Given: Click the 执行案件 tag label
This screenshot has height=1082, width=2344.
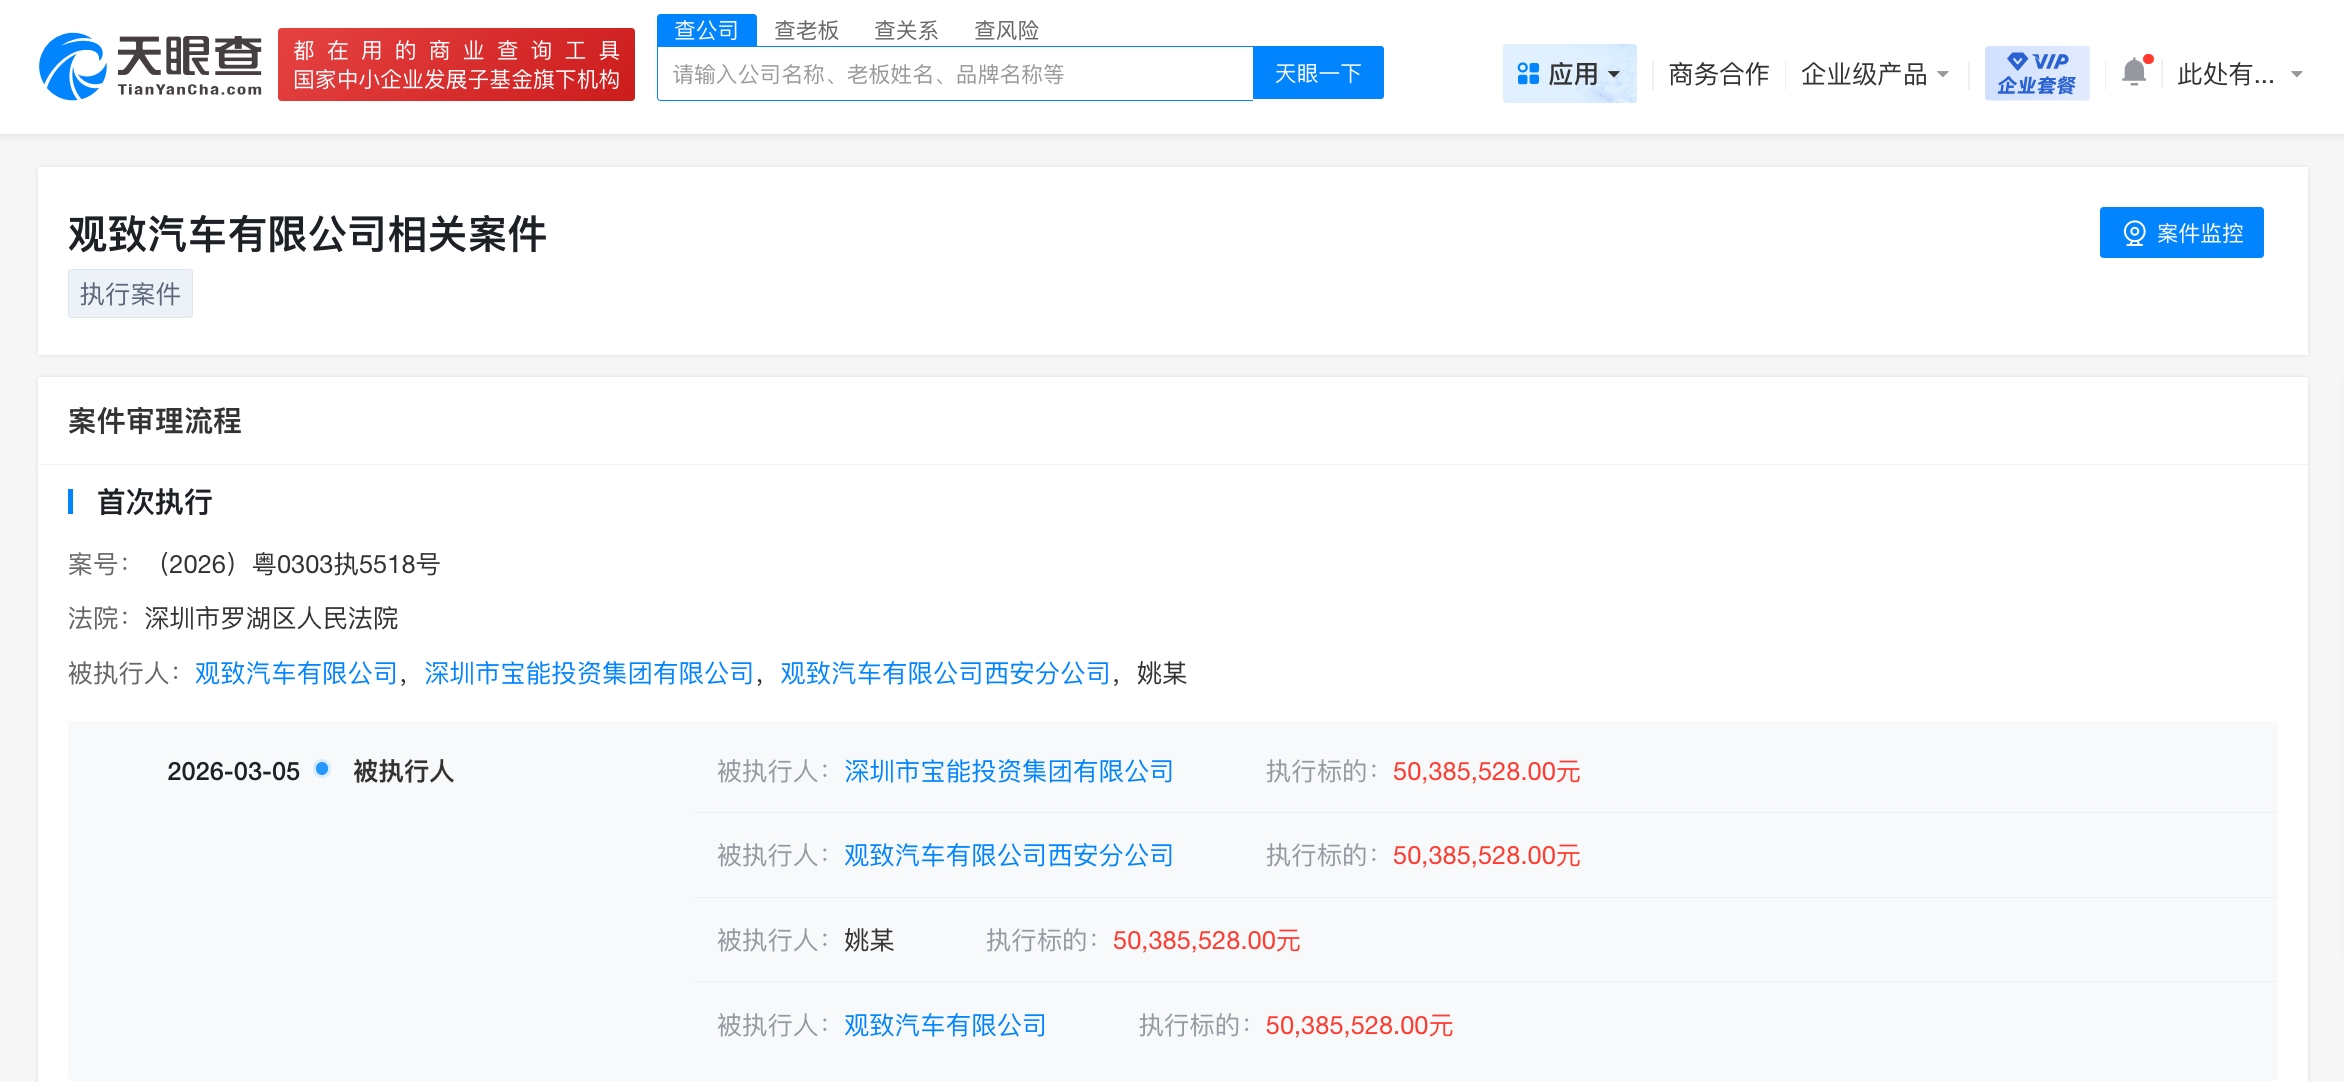Looking at the screenshot, I should pos(130,294).
